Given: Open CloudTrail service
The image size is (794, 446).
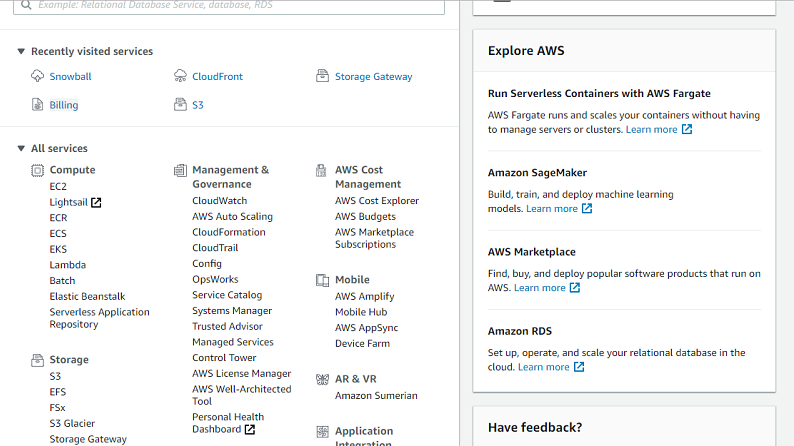Looking at the screenshot, I should (215, 248).
